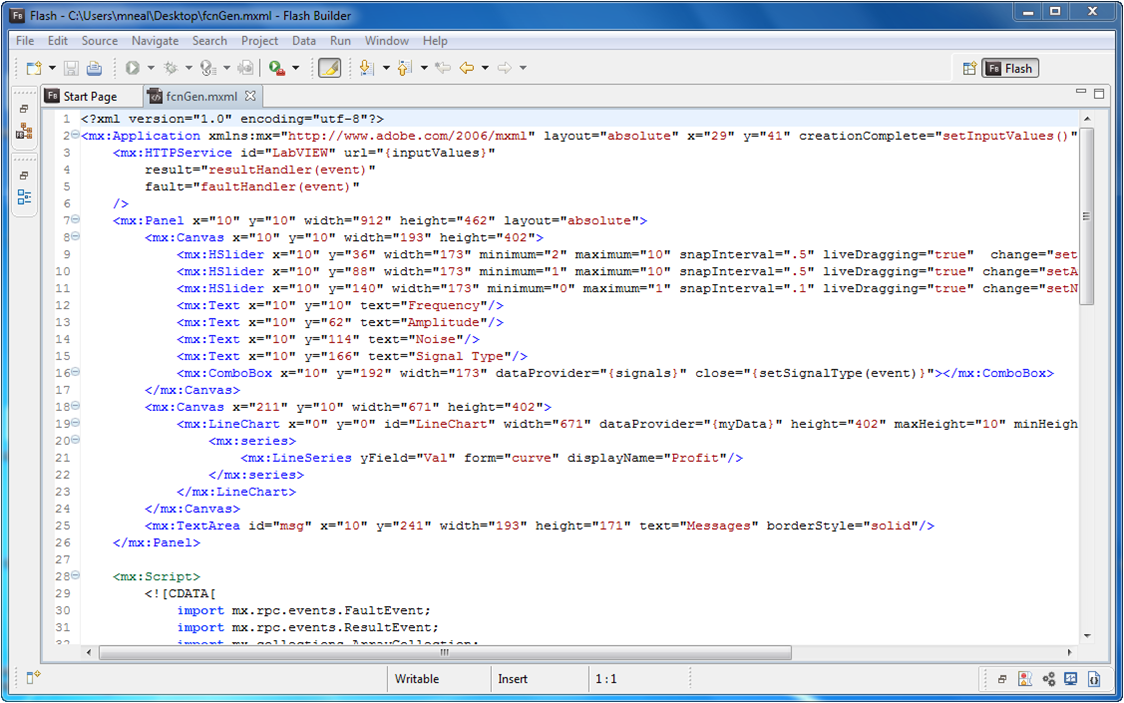1124x703 pixels.
Task: Click the Previous Annotation arrow icon
Action: pyautogui.click(x=404, y=68)
